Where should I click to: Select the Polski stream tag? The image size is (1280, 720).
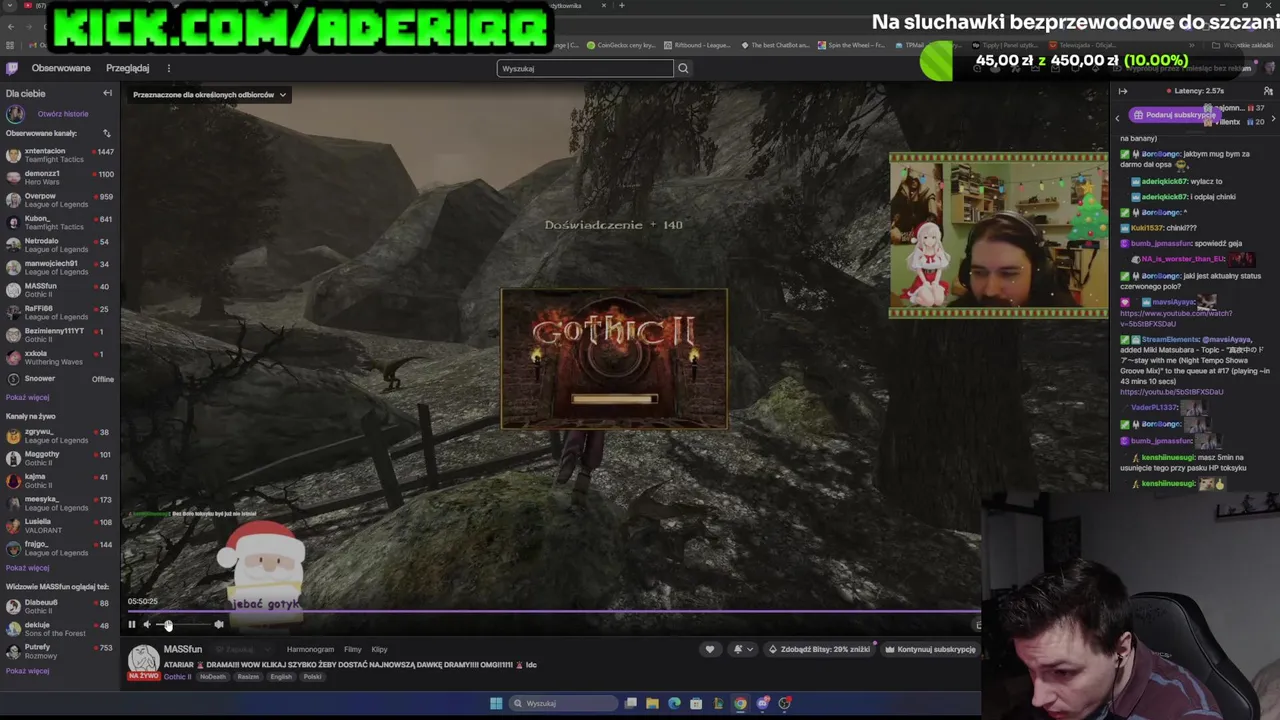pos(313,677)
